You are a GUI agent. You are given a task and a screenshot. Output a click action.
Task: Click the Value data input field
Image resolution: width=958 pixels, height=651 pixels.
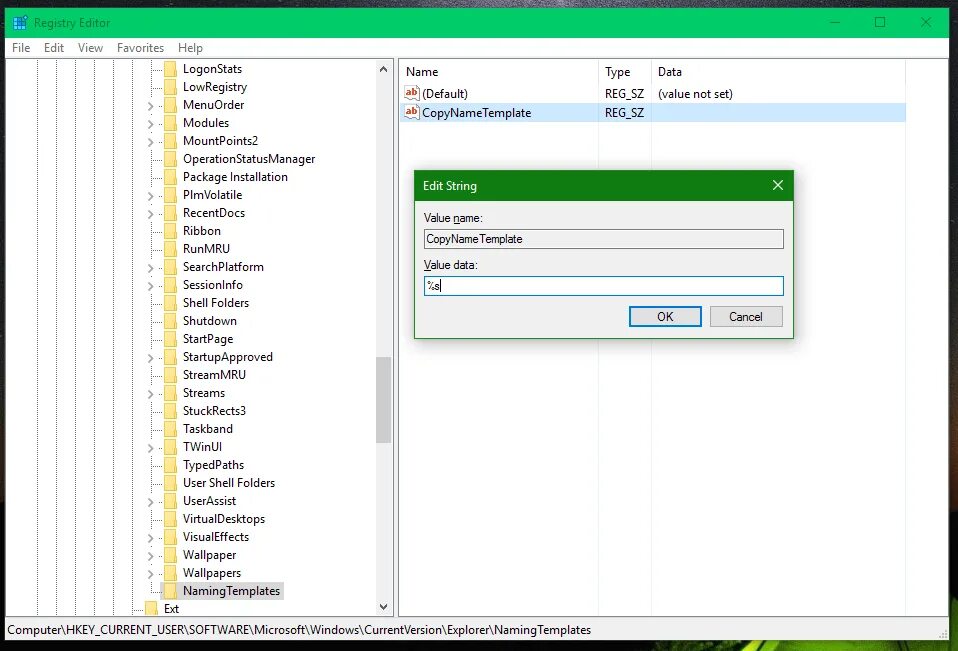coord(604,286)
